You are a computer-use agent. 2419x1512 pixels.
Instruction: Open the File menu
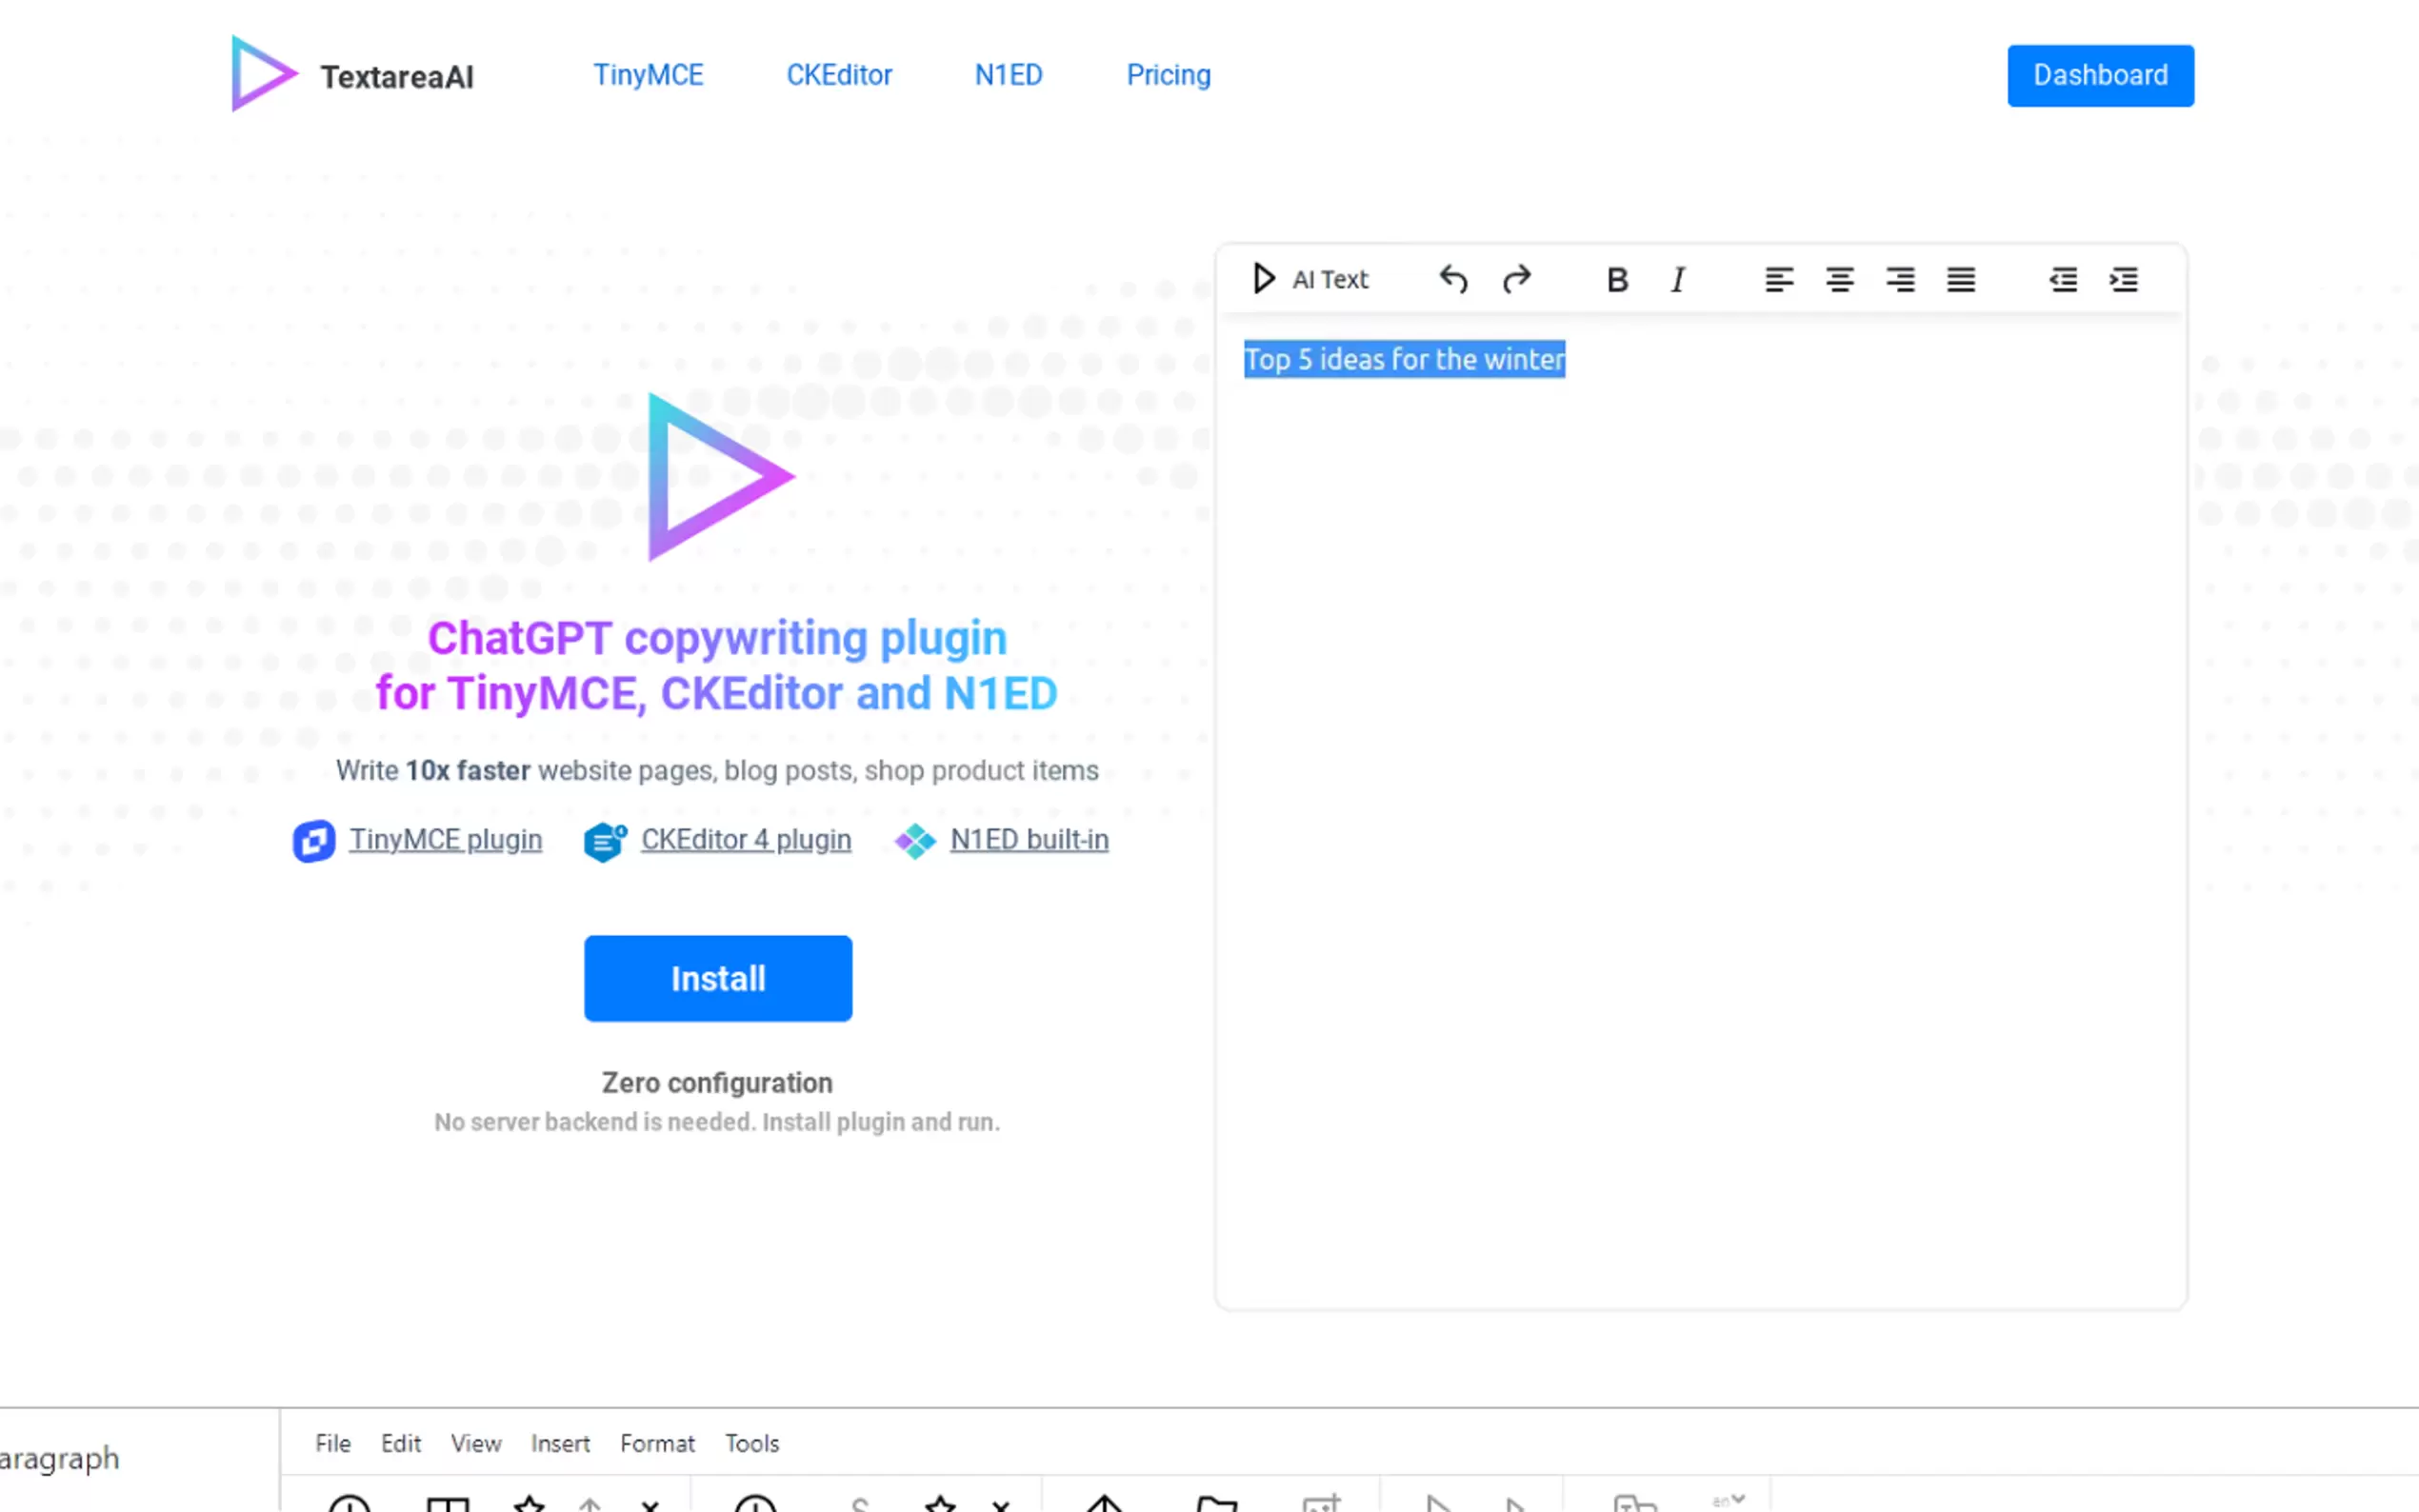pos(333,1443)
